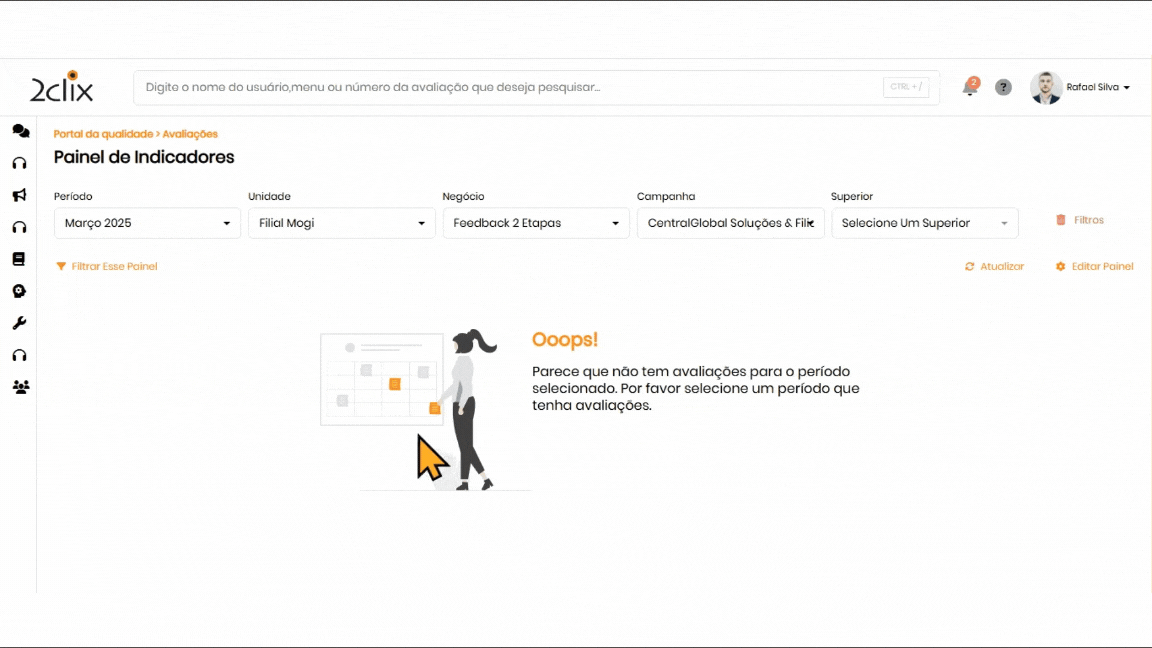The image size is (1152, 648).
Task: Select the head-with-gear sidebar icon
Action: coord(19,291)
